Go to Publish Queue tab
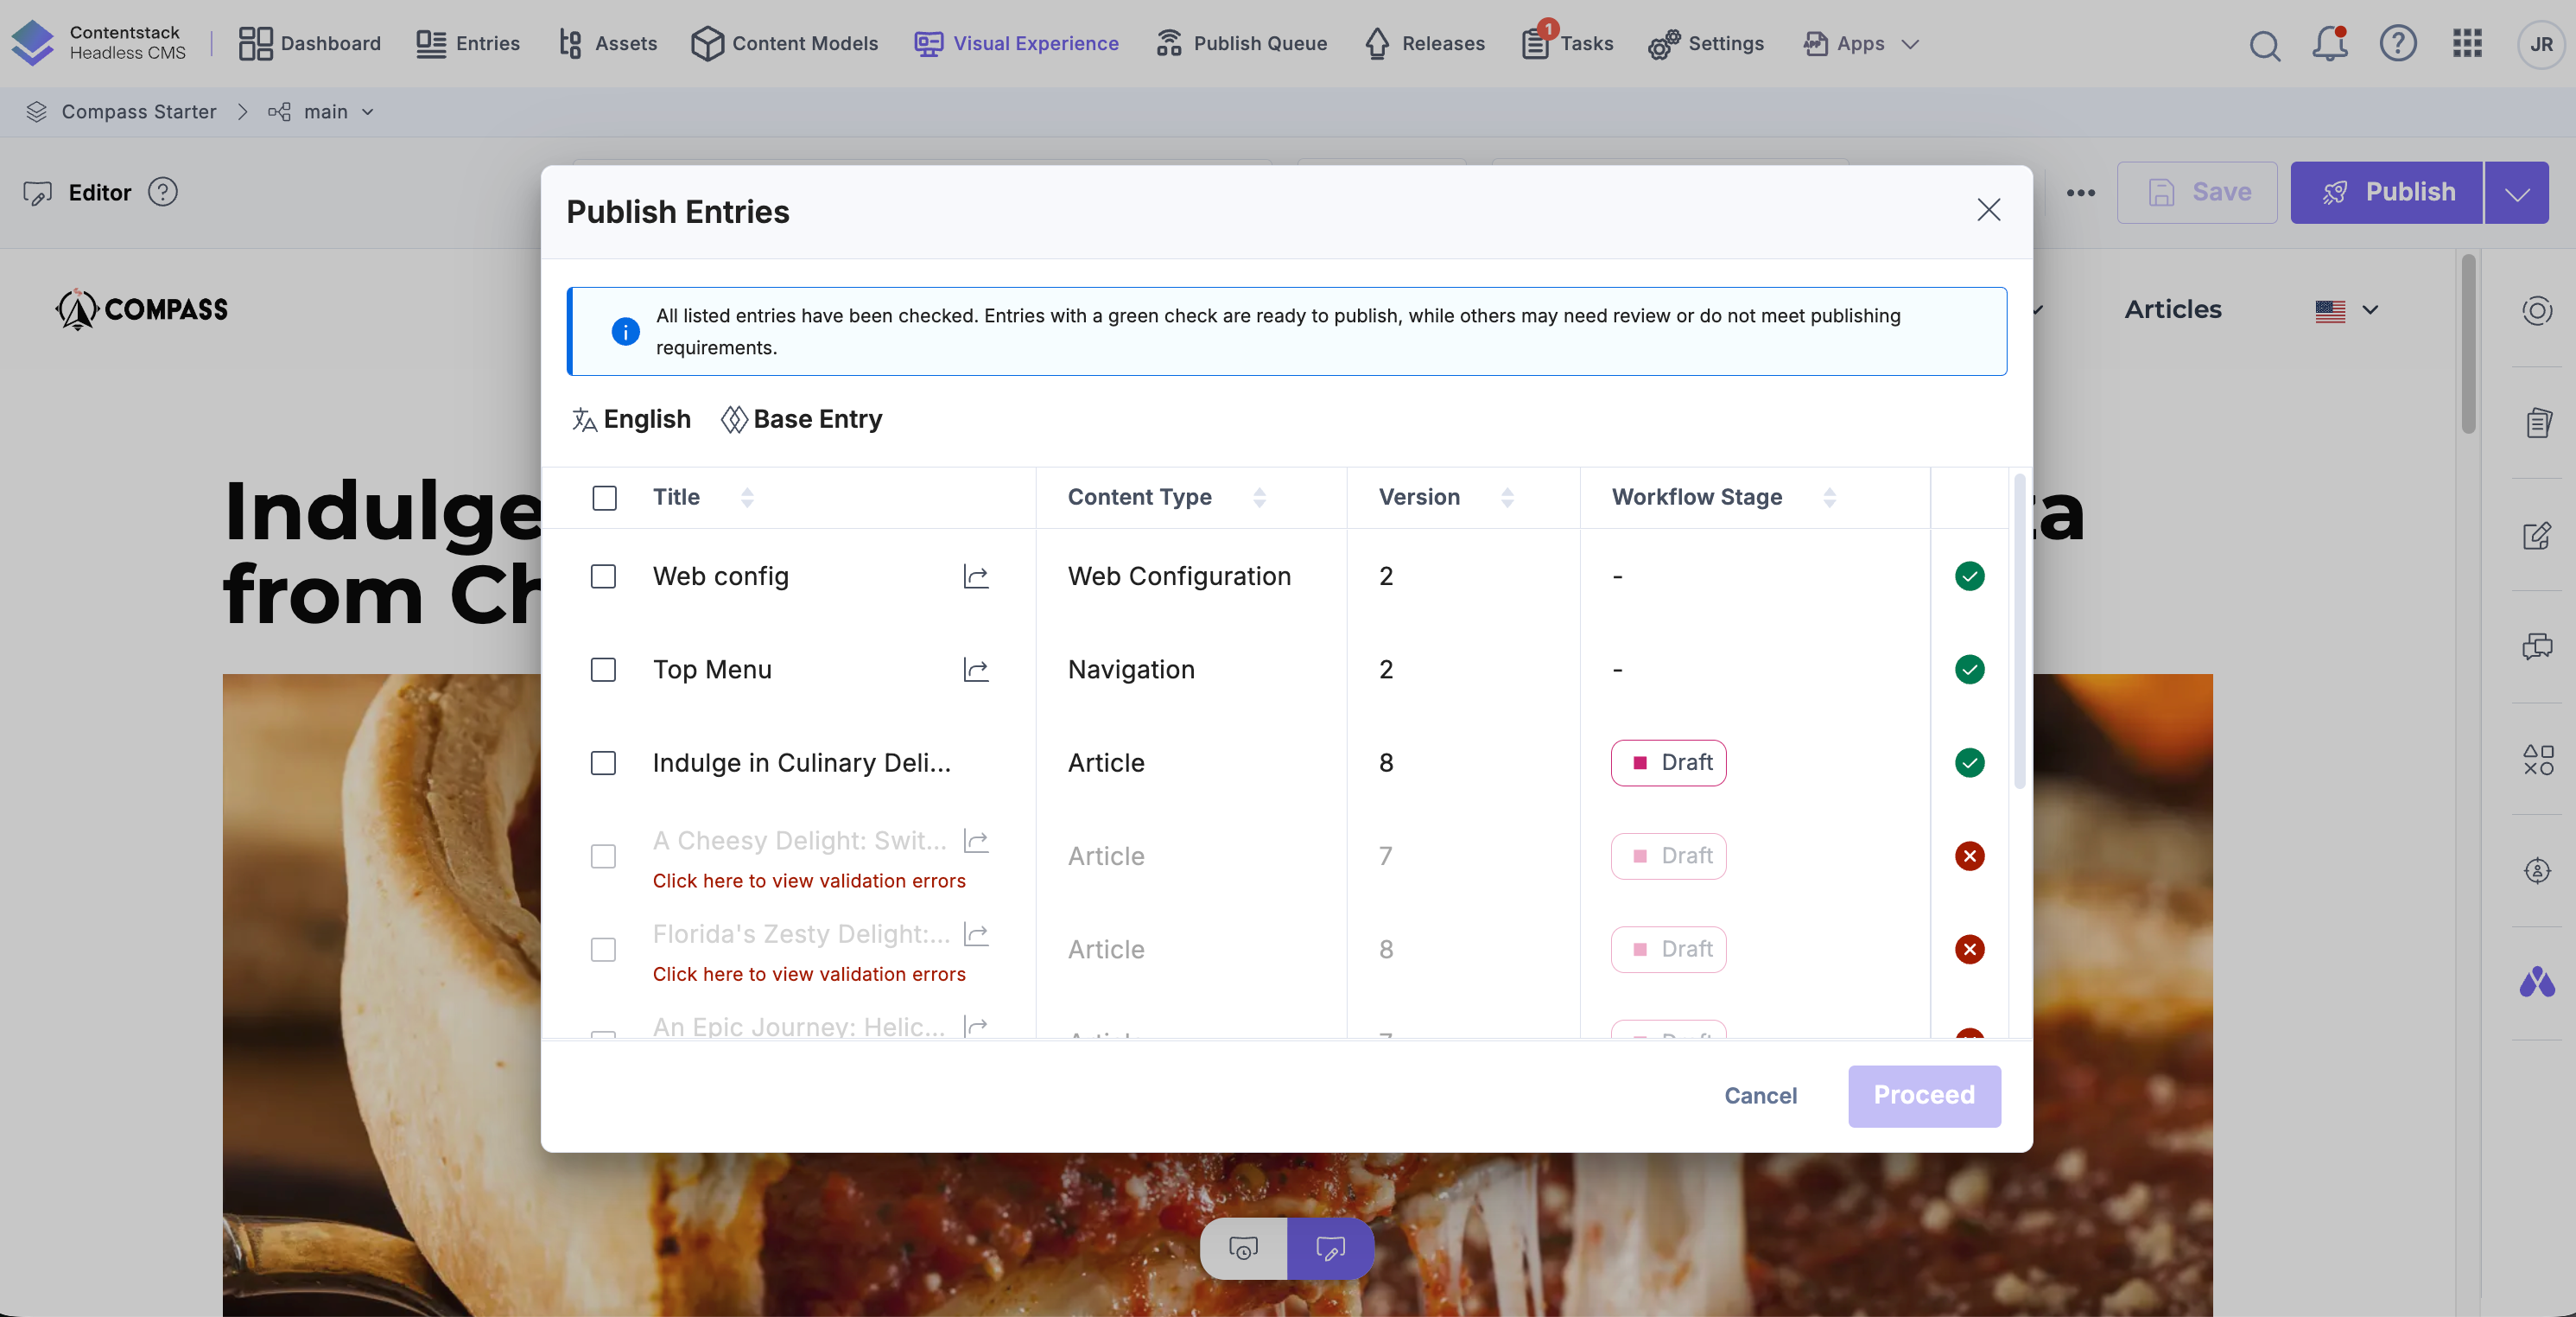The height and width of the screenshot is (1317, 2576). (x=1242, y=44)
